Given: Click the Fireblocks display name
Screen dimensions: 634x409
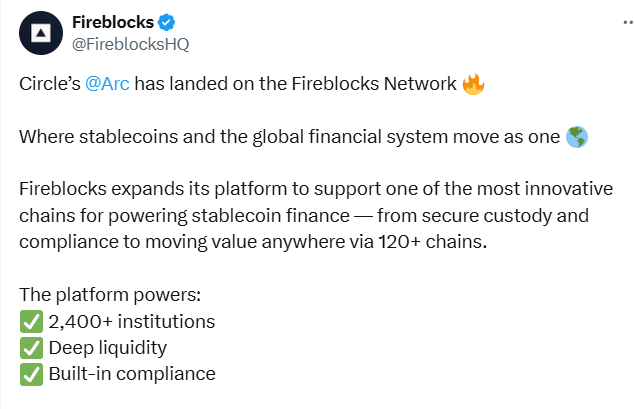Looking at the screenshot, I should [x=113, y=22].
